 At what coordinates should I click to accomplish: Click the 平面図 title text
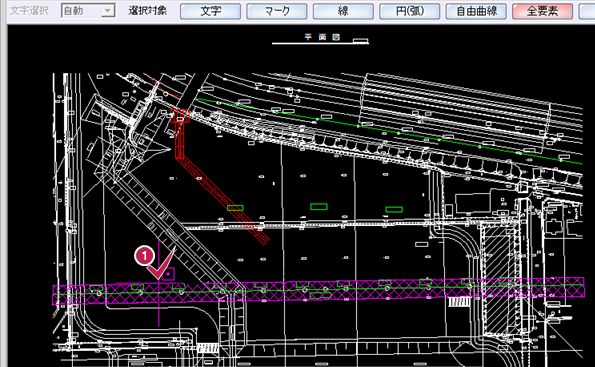point(322,37)
